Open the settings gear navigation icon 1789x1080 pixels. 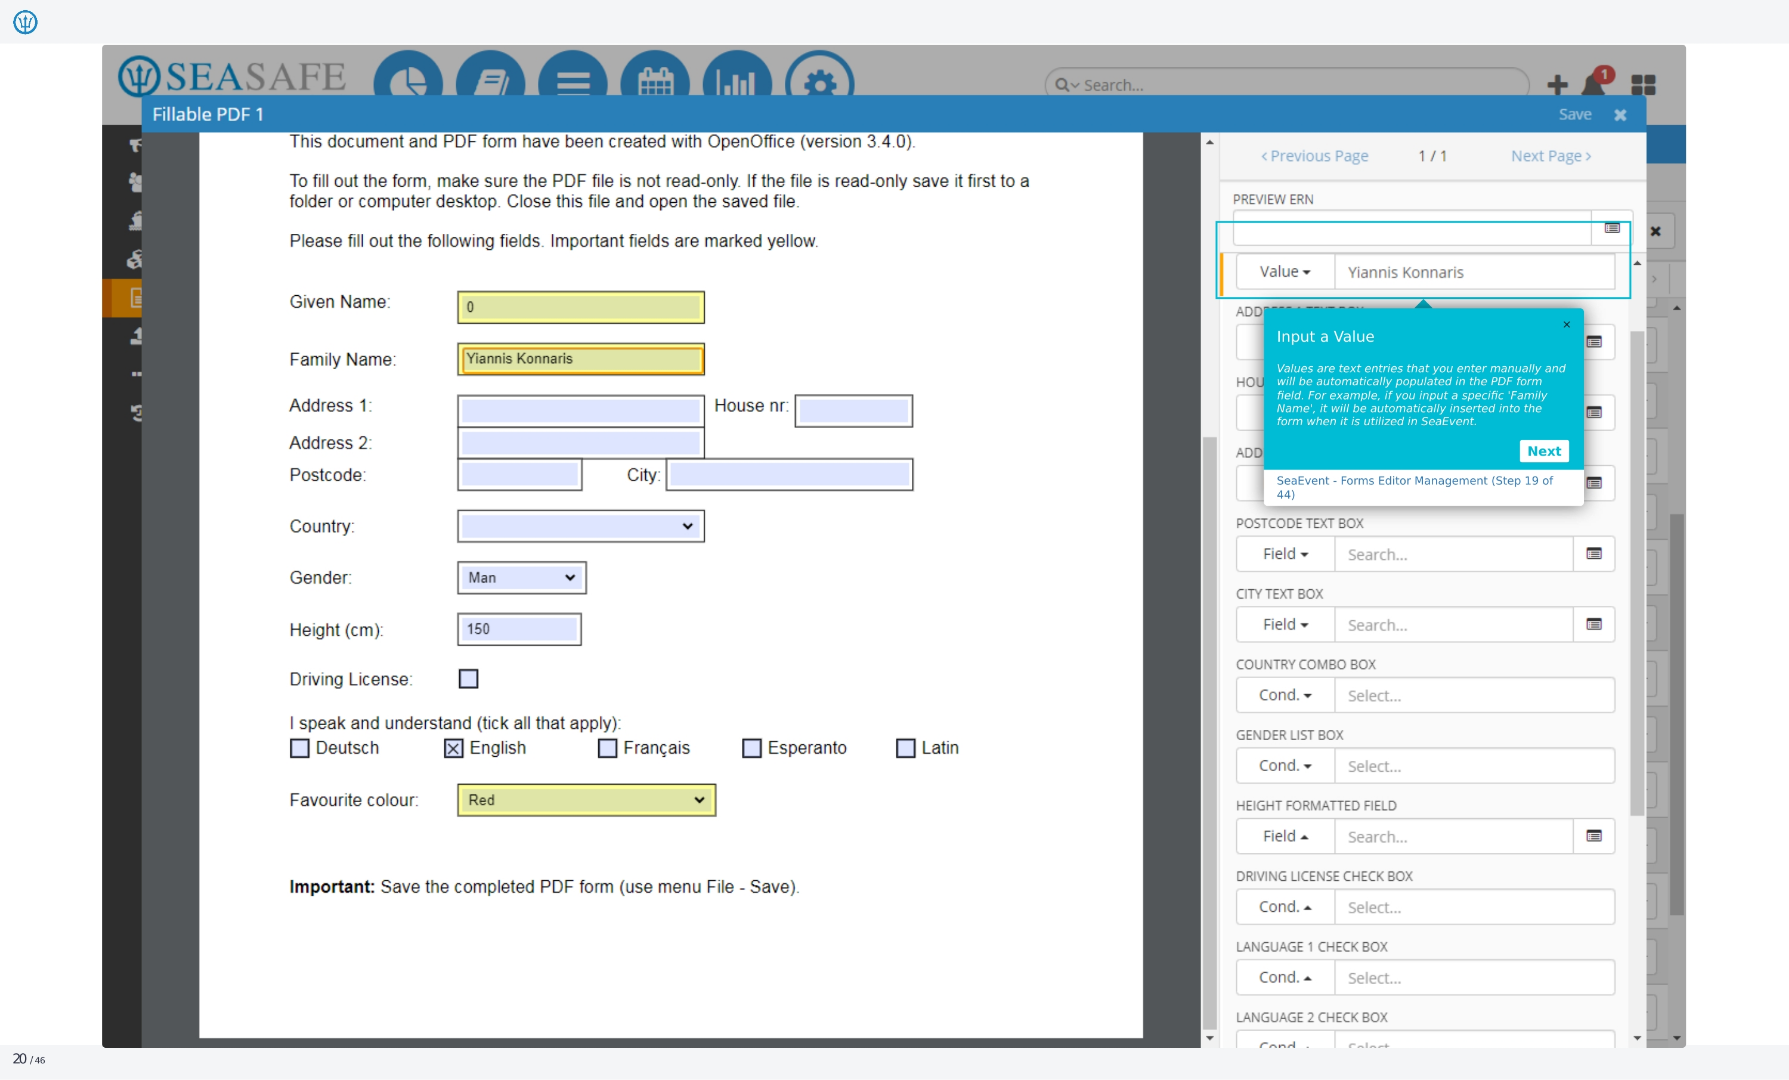click(x=820, y=80)
